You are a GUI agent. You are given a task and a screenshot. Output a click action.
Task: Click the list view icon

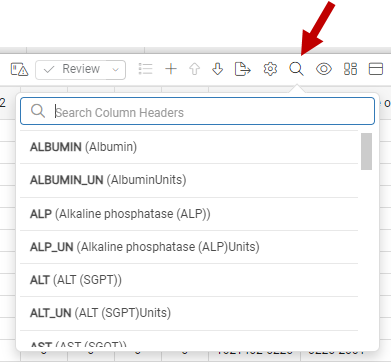click(145, 69)
